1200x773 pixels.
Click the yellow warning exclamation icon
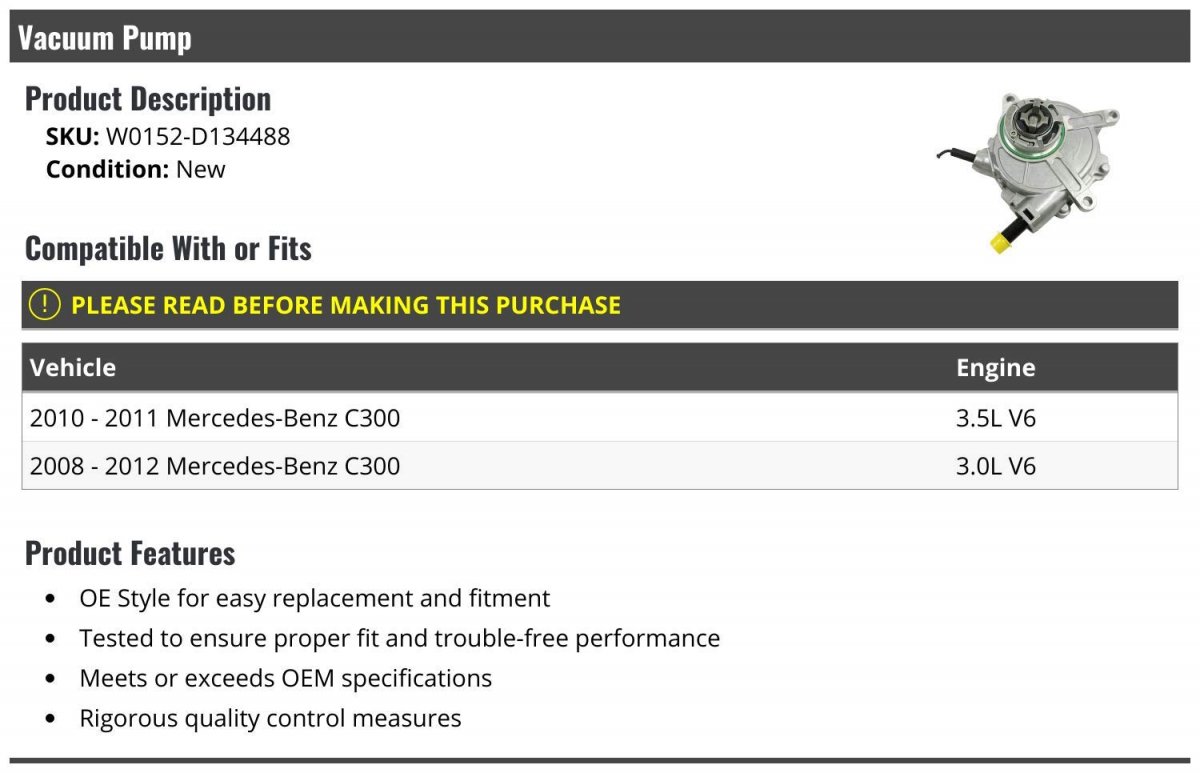tap(45, 305)
